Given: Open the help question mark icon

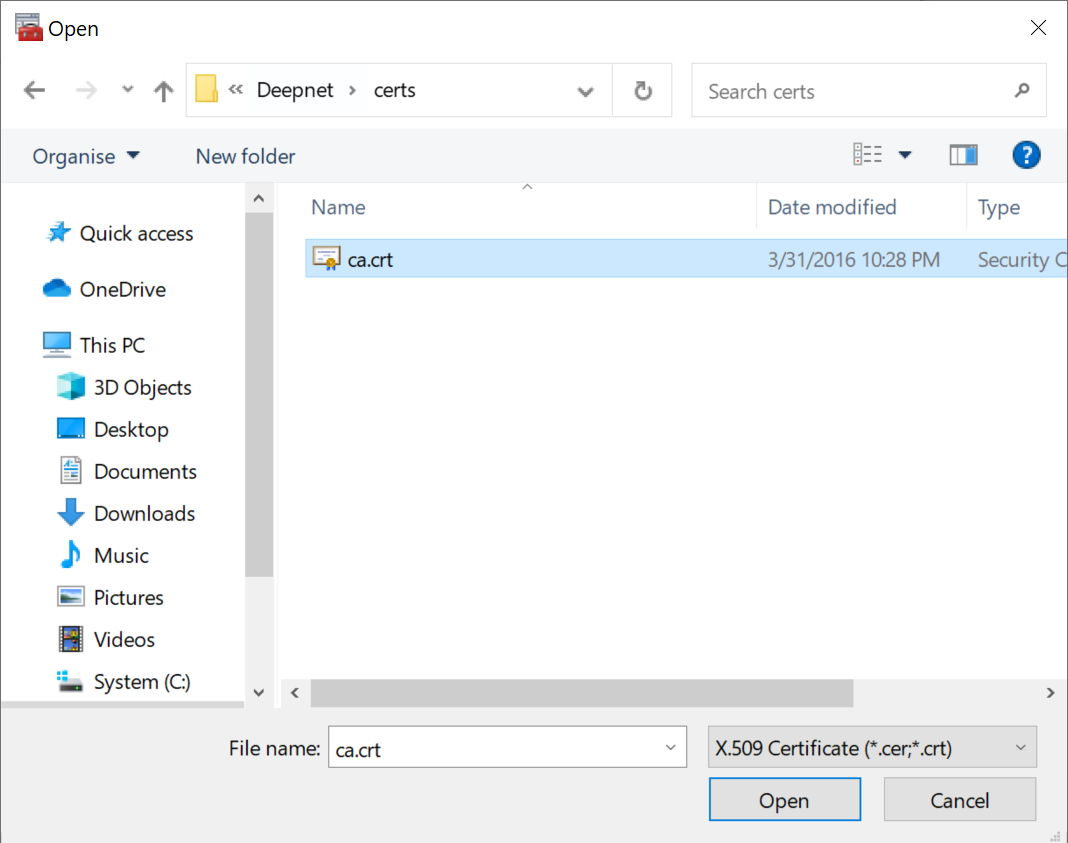Looking at the screenshot, I should tap(1026, 155).
